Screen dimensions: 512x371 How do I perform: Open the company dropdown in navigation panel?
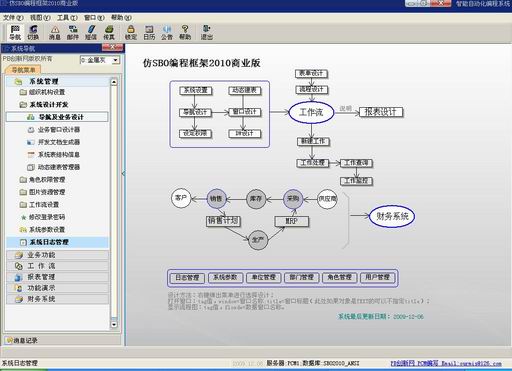[100, 60]
